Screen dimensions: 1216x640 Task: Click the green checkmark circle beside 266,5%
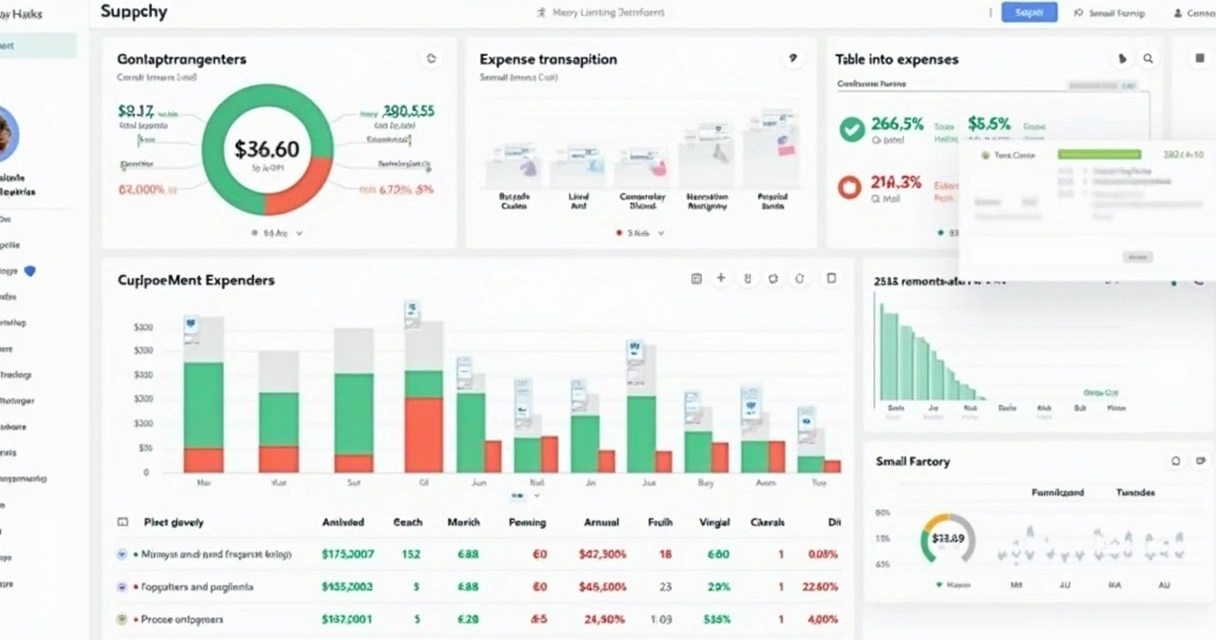[851, 129]
